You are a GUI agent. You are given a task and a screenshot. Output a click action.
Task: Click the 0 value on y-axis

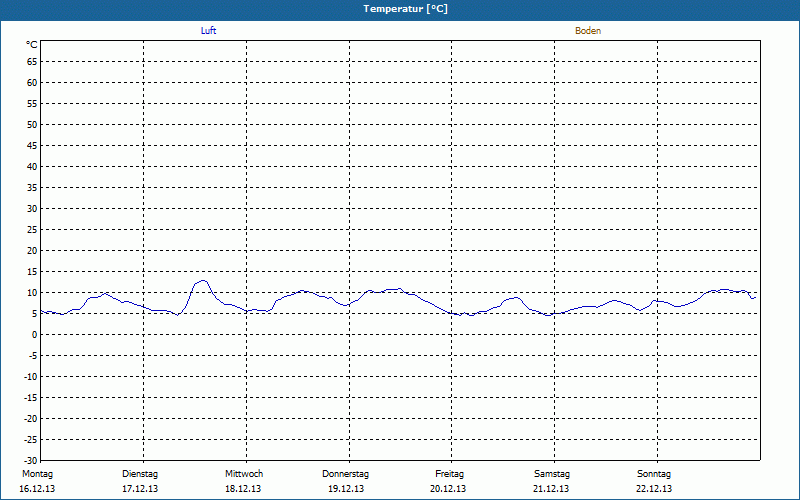point(34,335)
